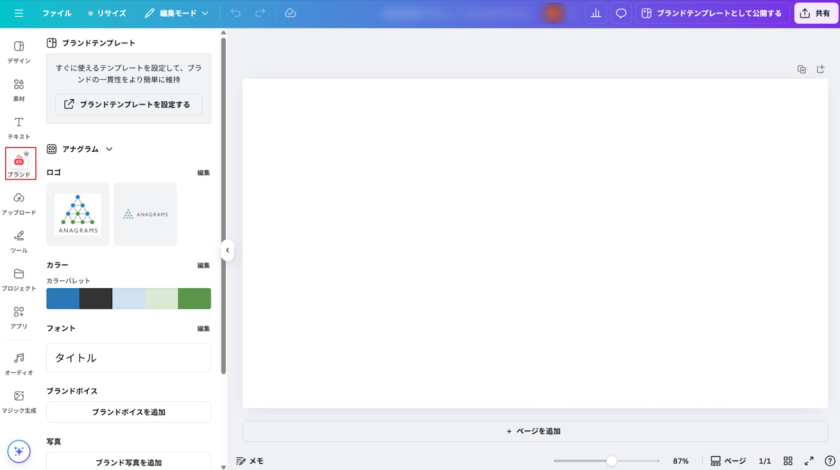Click the undo arrow icon

pyautogui.click(x=236, y=13)
